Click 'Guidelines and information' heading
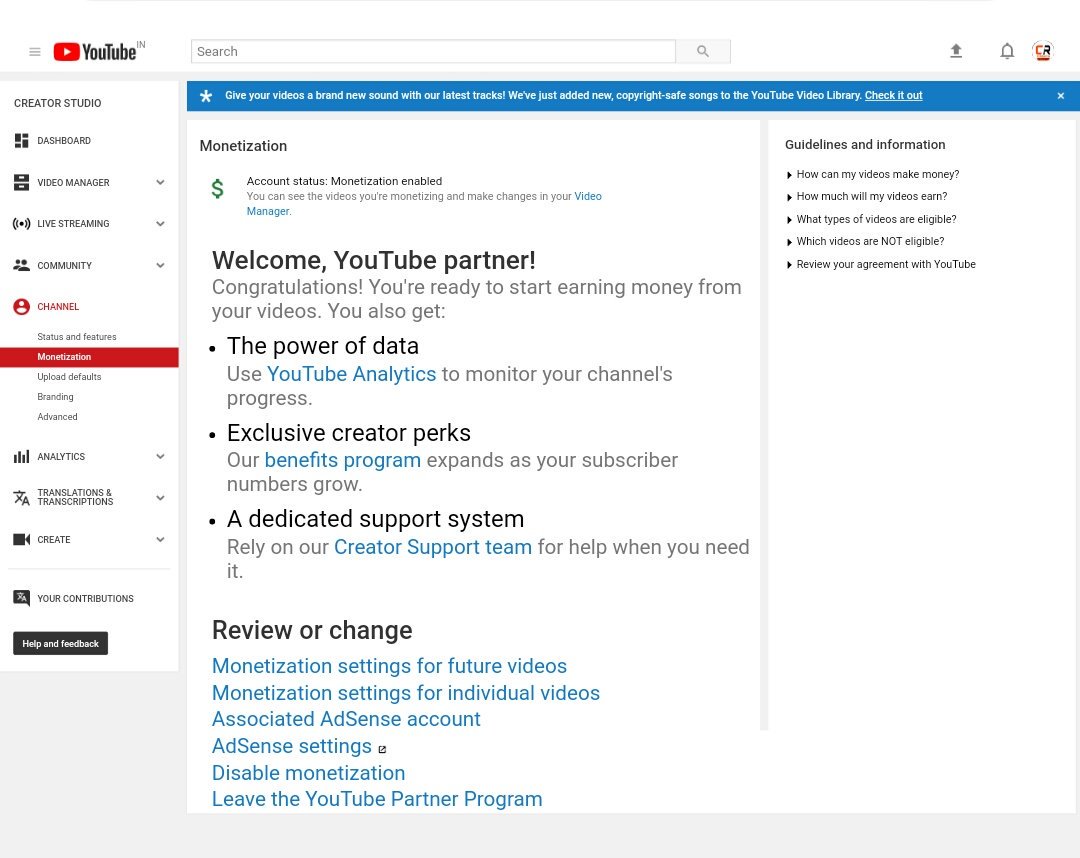The width and height of the screenshot is (1080, 858). pyautogui.click(x=865, y=145)
